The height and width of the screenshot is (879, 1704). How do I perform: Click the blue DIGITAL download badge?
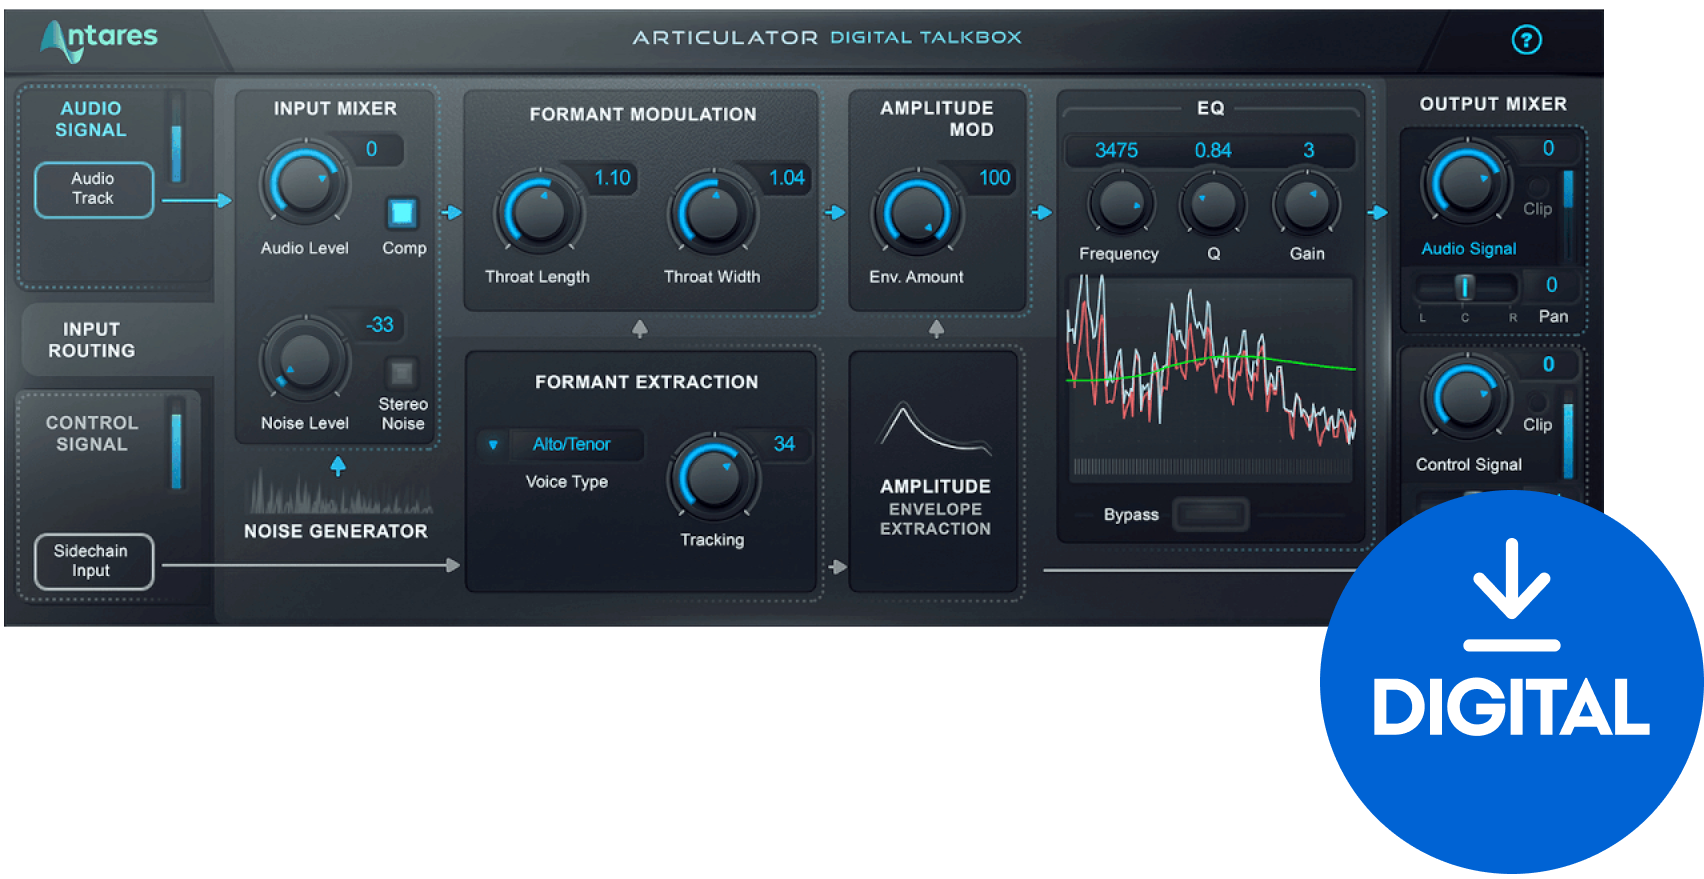click(1511, 682)
